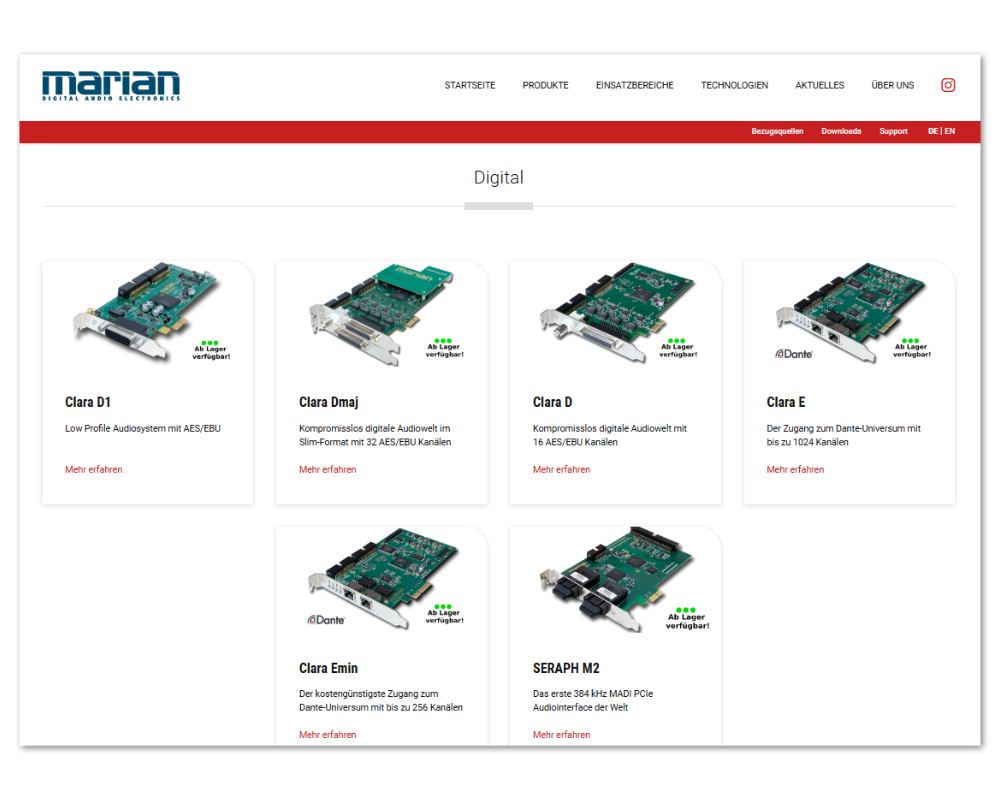The width and height of the screenshot is (1000, 800).
Task: Click the Clara E 1024 Kanälen description
Action: pos(844,435)
